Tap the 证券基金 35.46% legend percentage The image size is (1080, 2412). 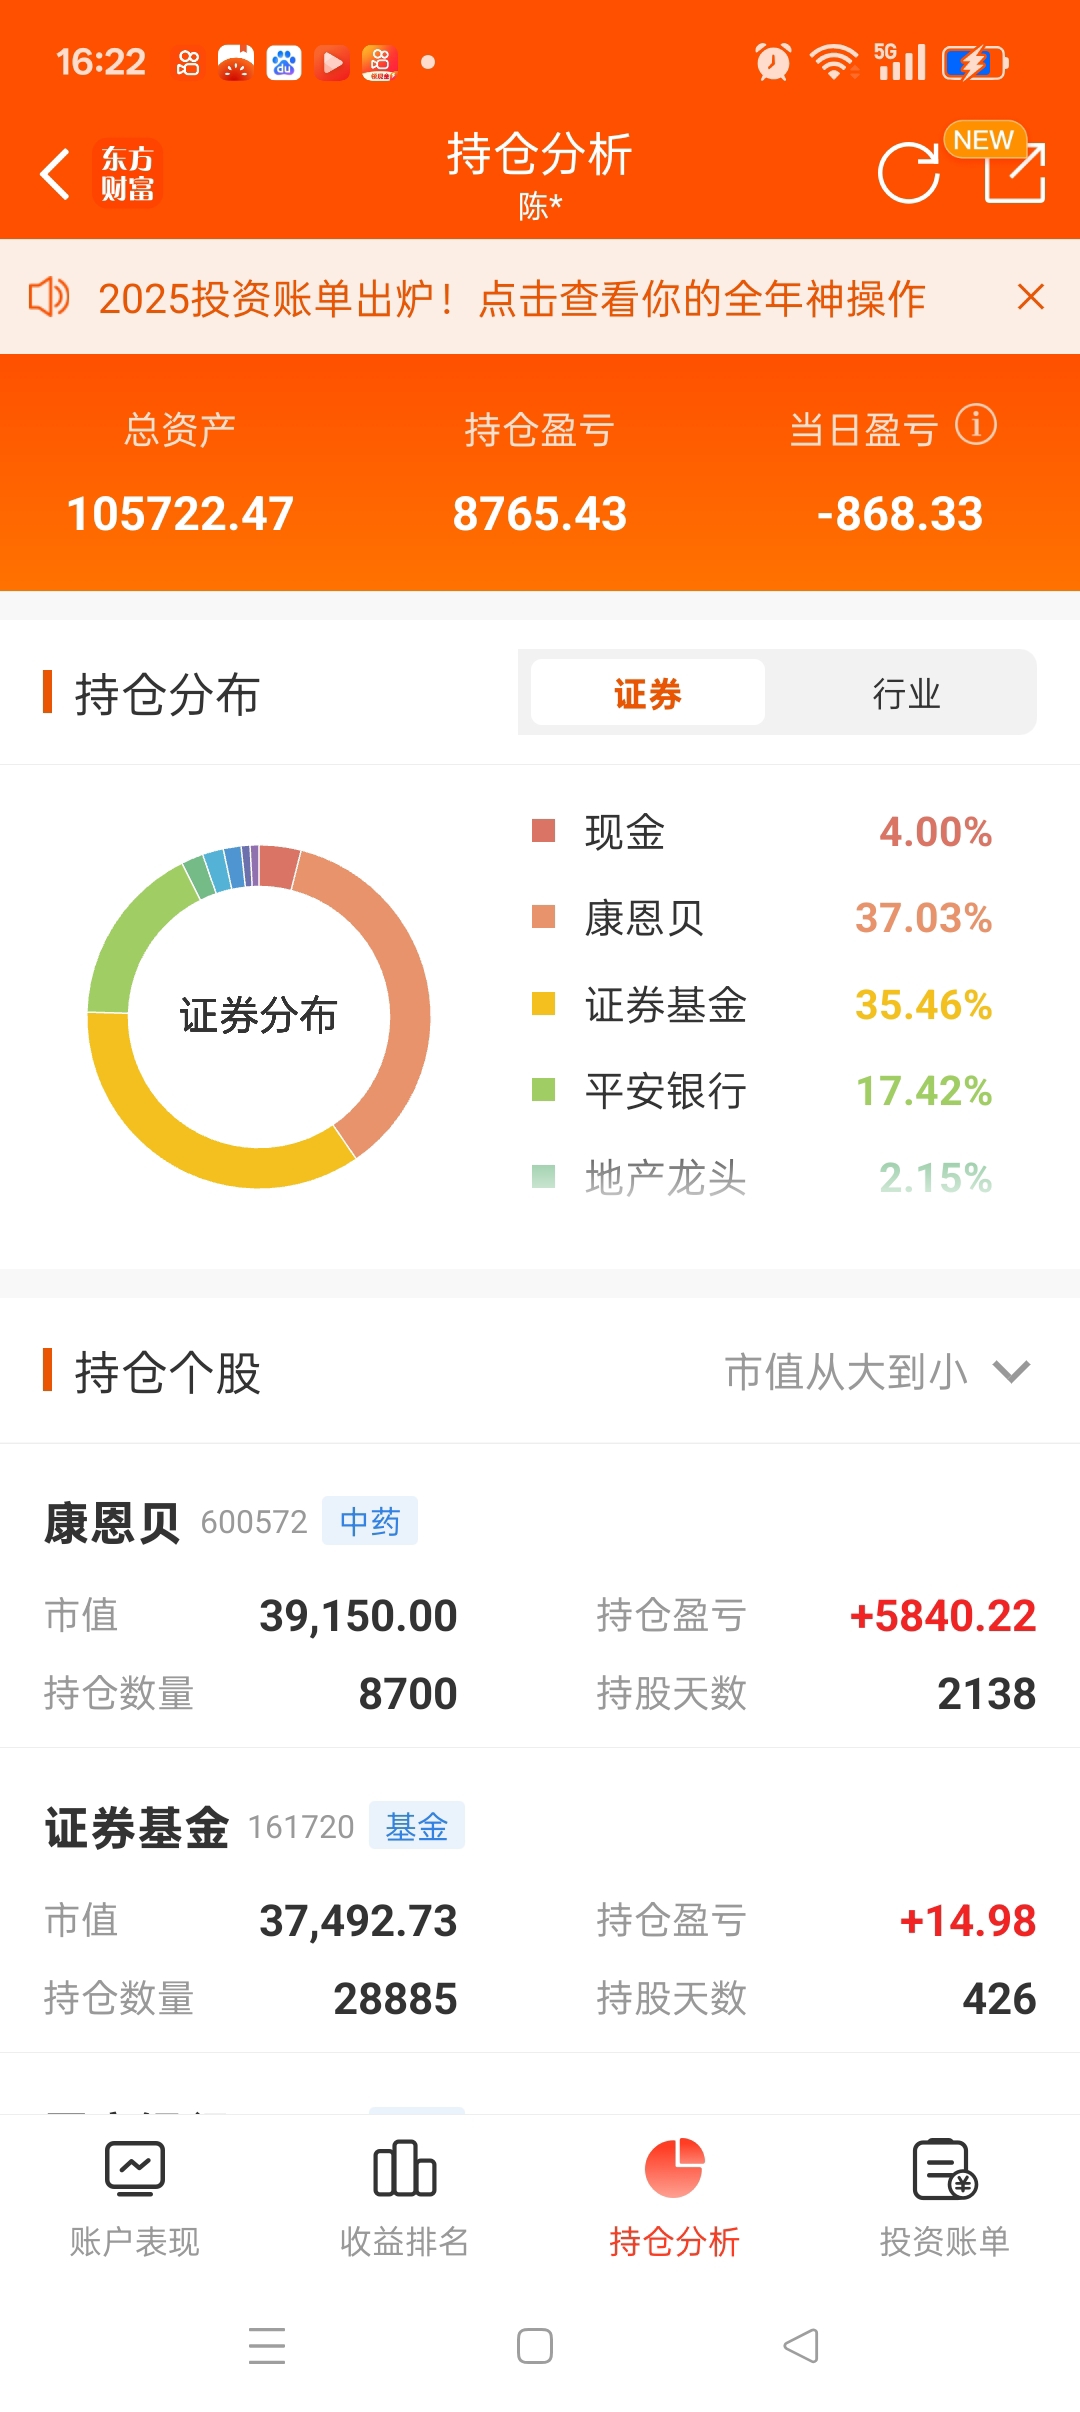[923, 1005]
